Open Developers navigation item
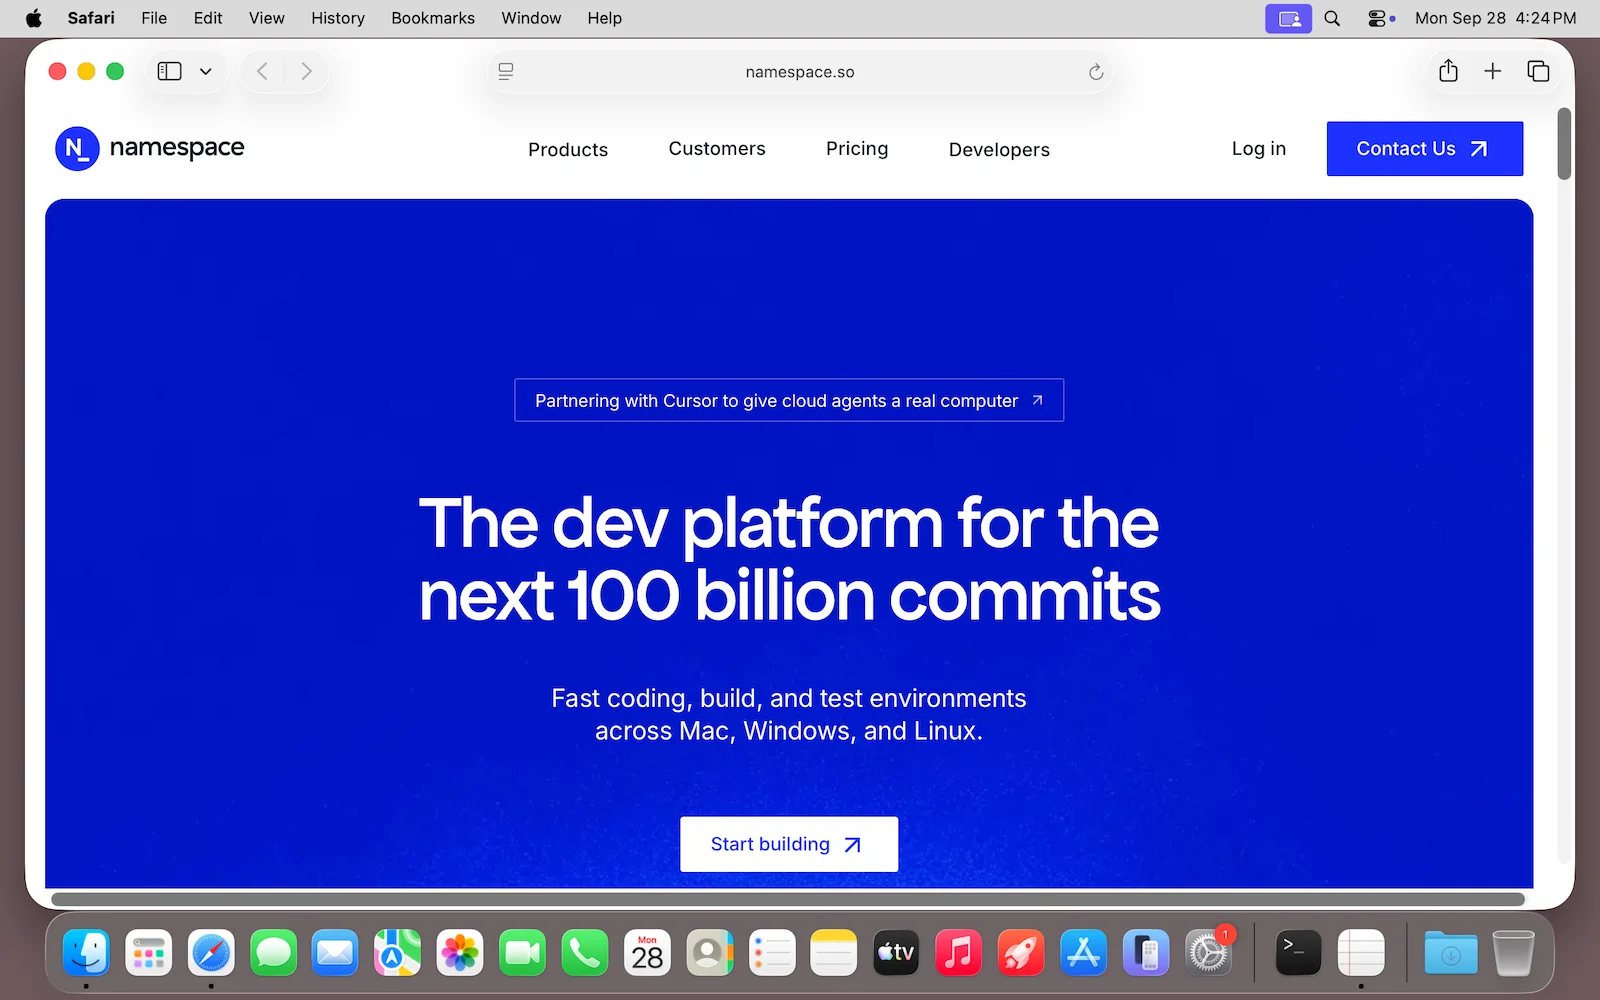The width and height of the screenshot is (1600, 1000). 999,149
